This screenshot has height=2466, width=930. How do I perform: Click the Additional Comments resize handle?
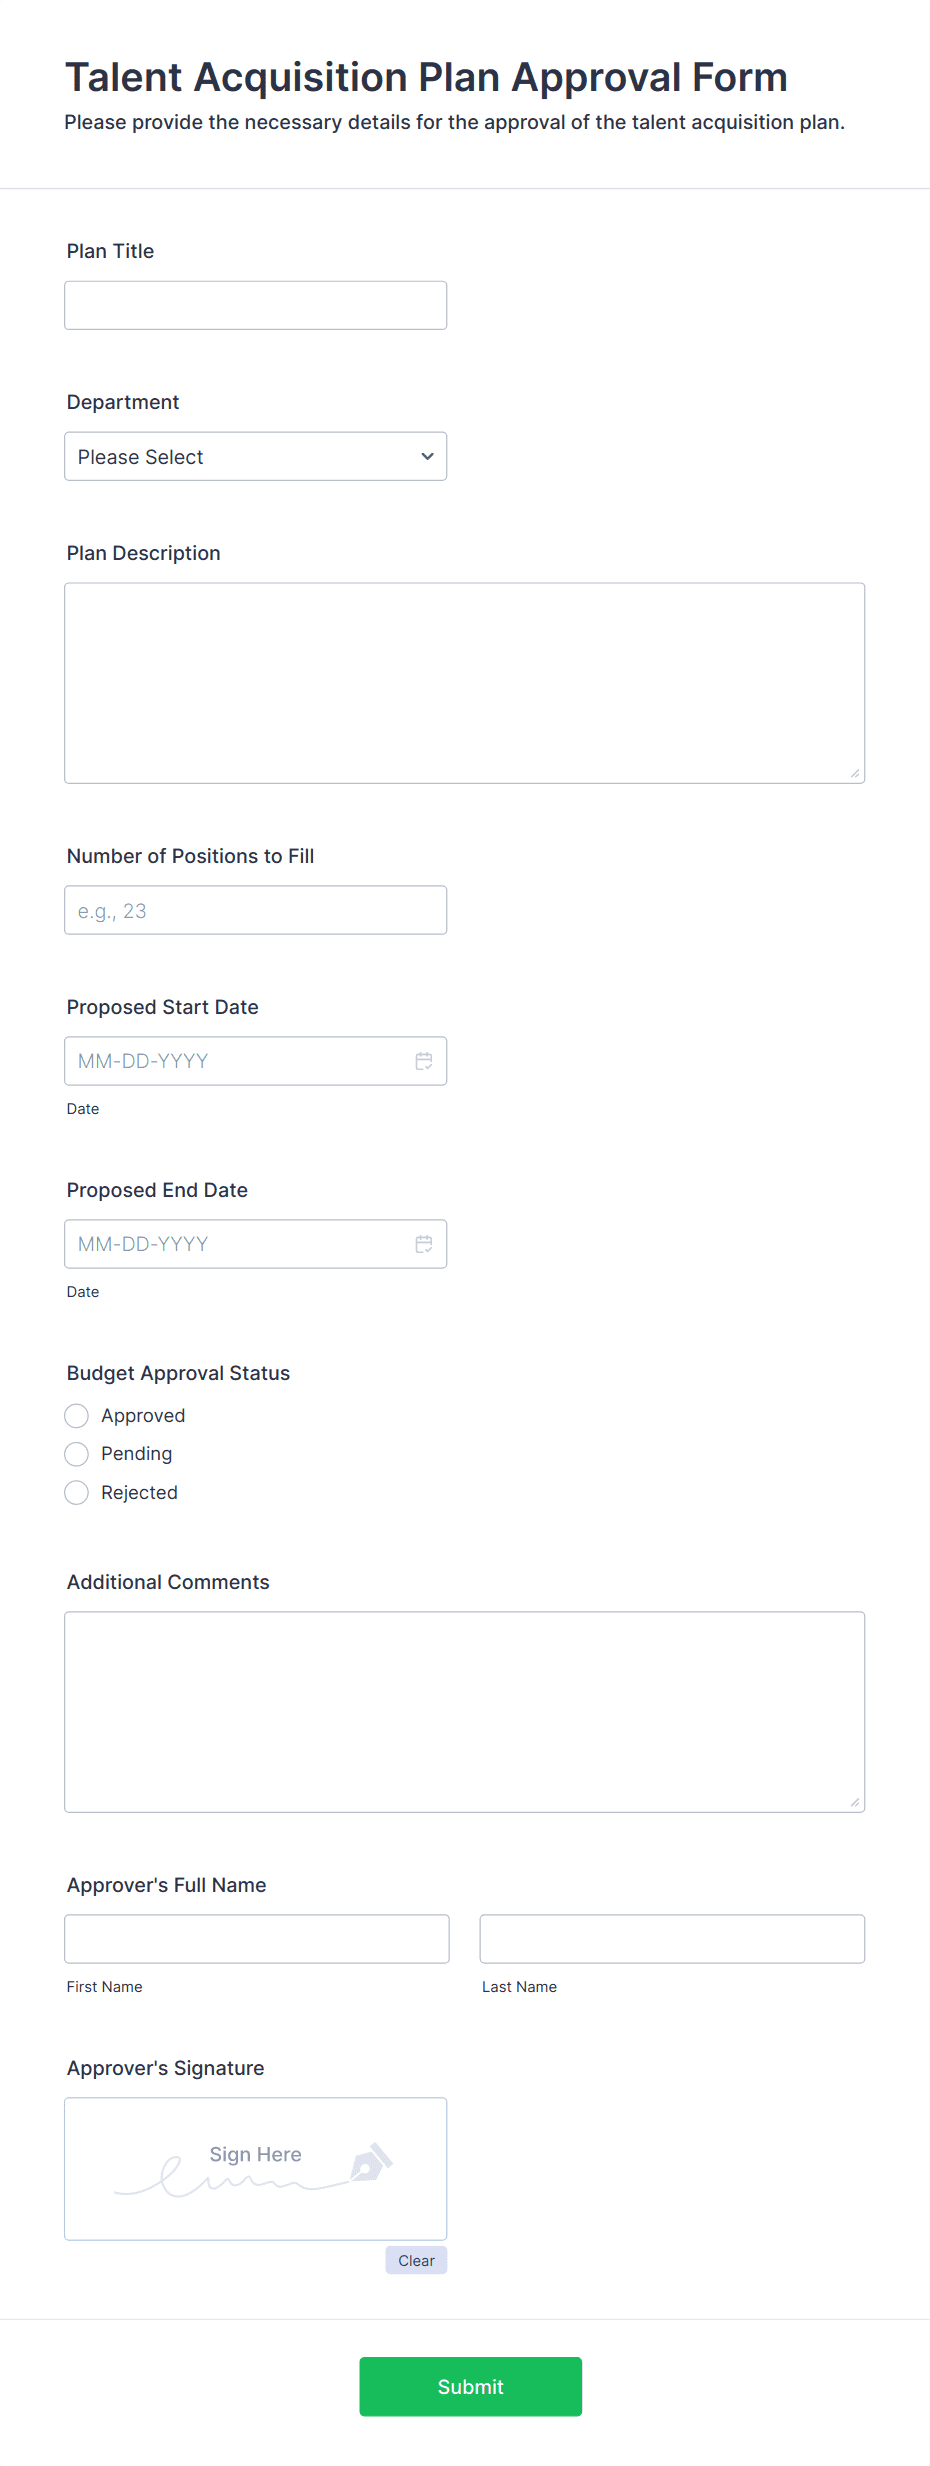click(x=855, y=1802)
